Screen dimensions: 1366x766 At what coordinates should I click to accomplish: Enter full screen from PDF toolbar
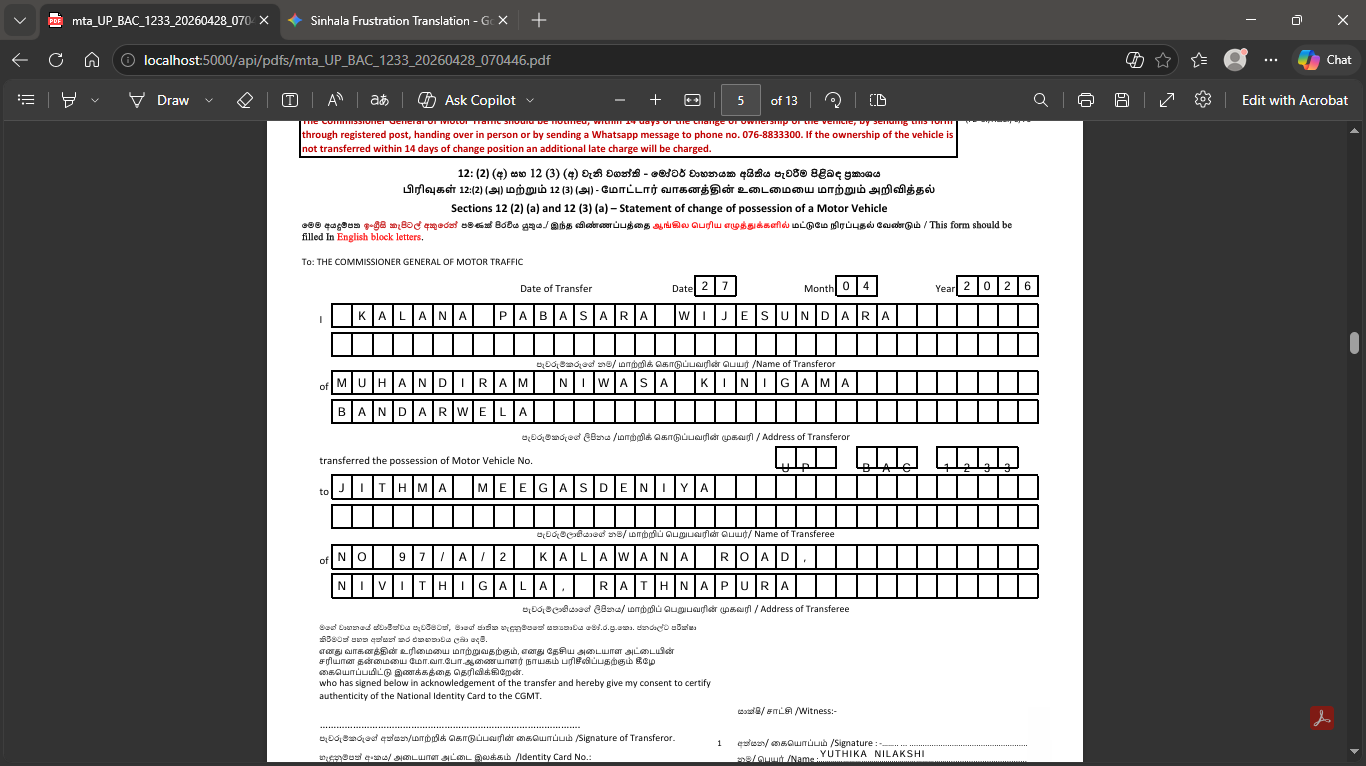(x=1167, y=100)
